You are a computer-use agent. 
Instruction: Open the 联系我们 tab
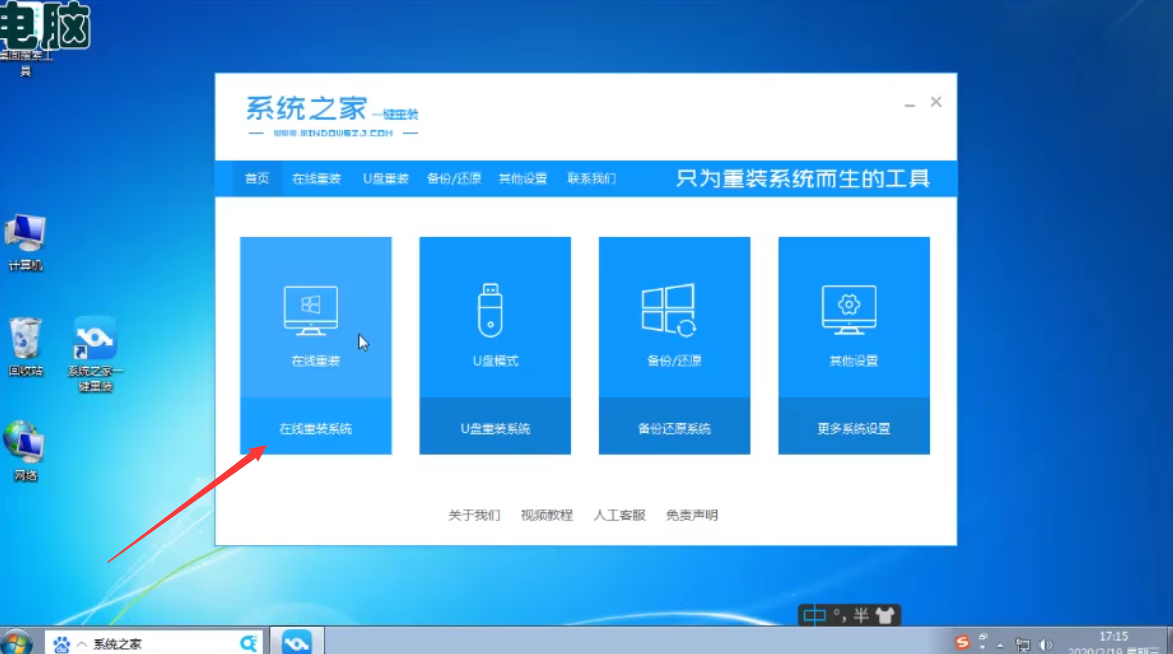(x=591, y=178)
